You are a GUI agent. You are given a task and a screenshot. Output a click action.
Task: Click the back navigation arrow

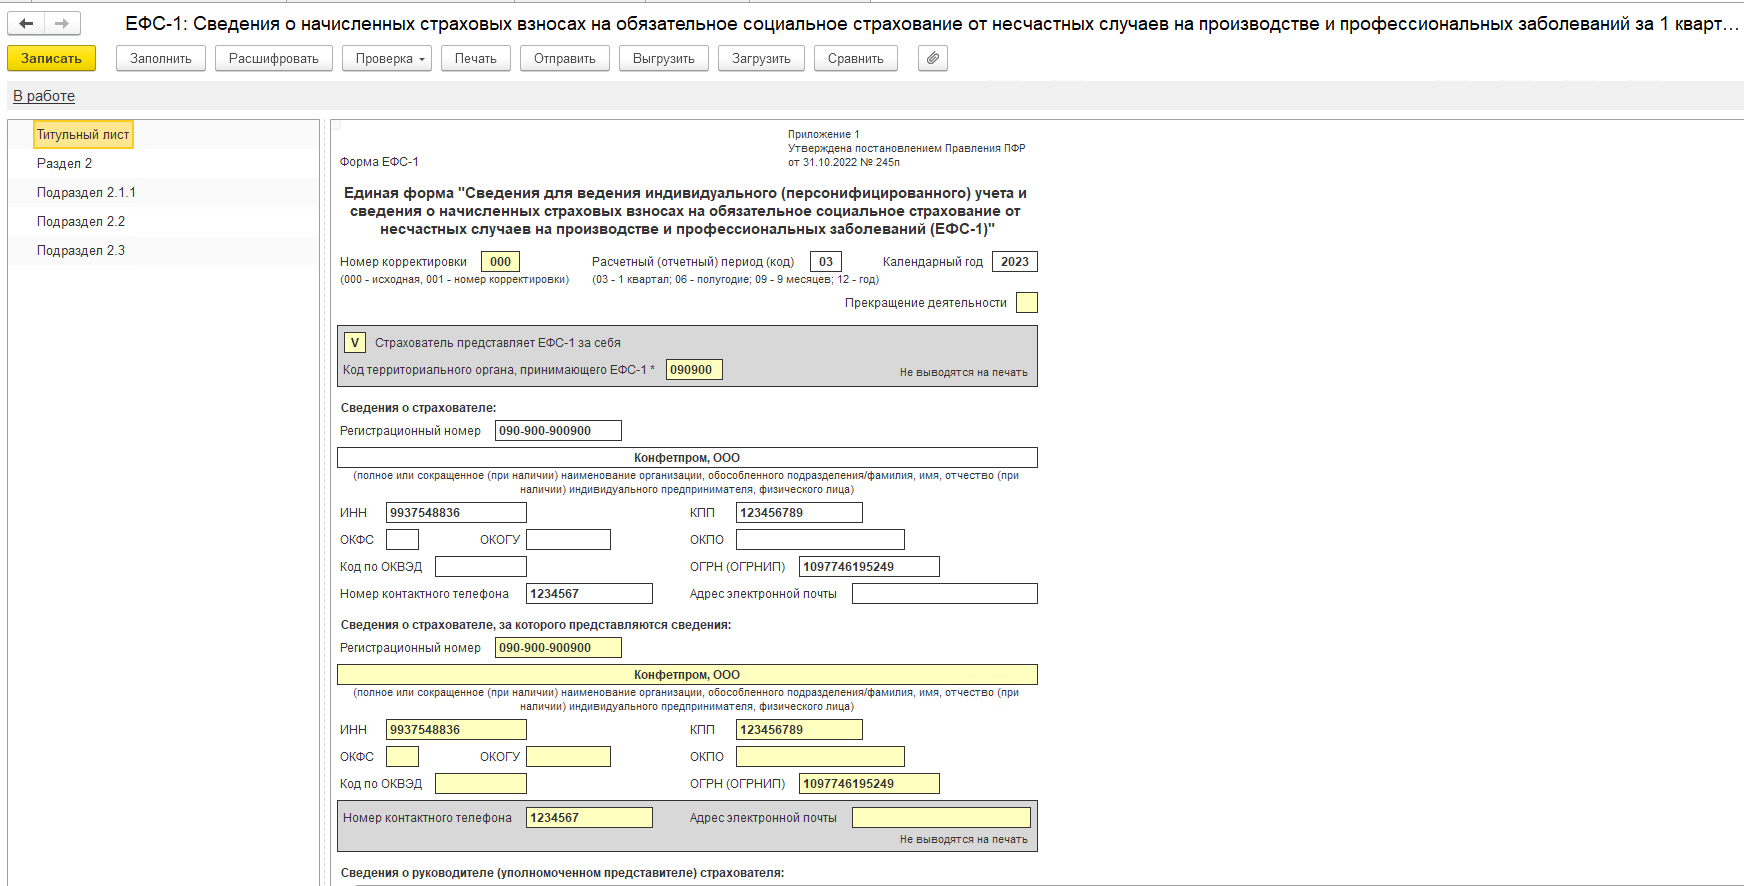pos(27,23)
